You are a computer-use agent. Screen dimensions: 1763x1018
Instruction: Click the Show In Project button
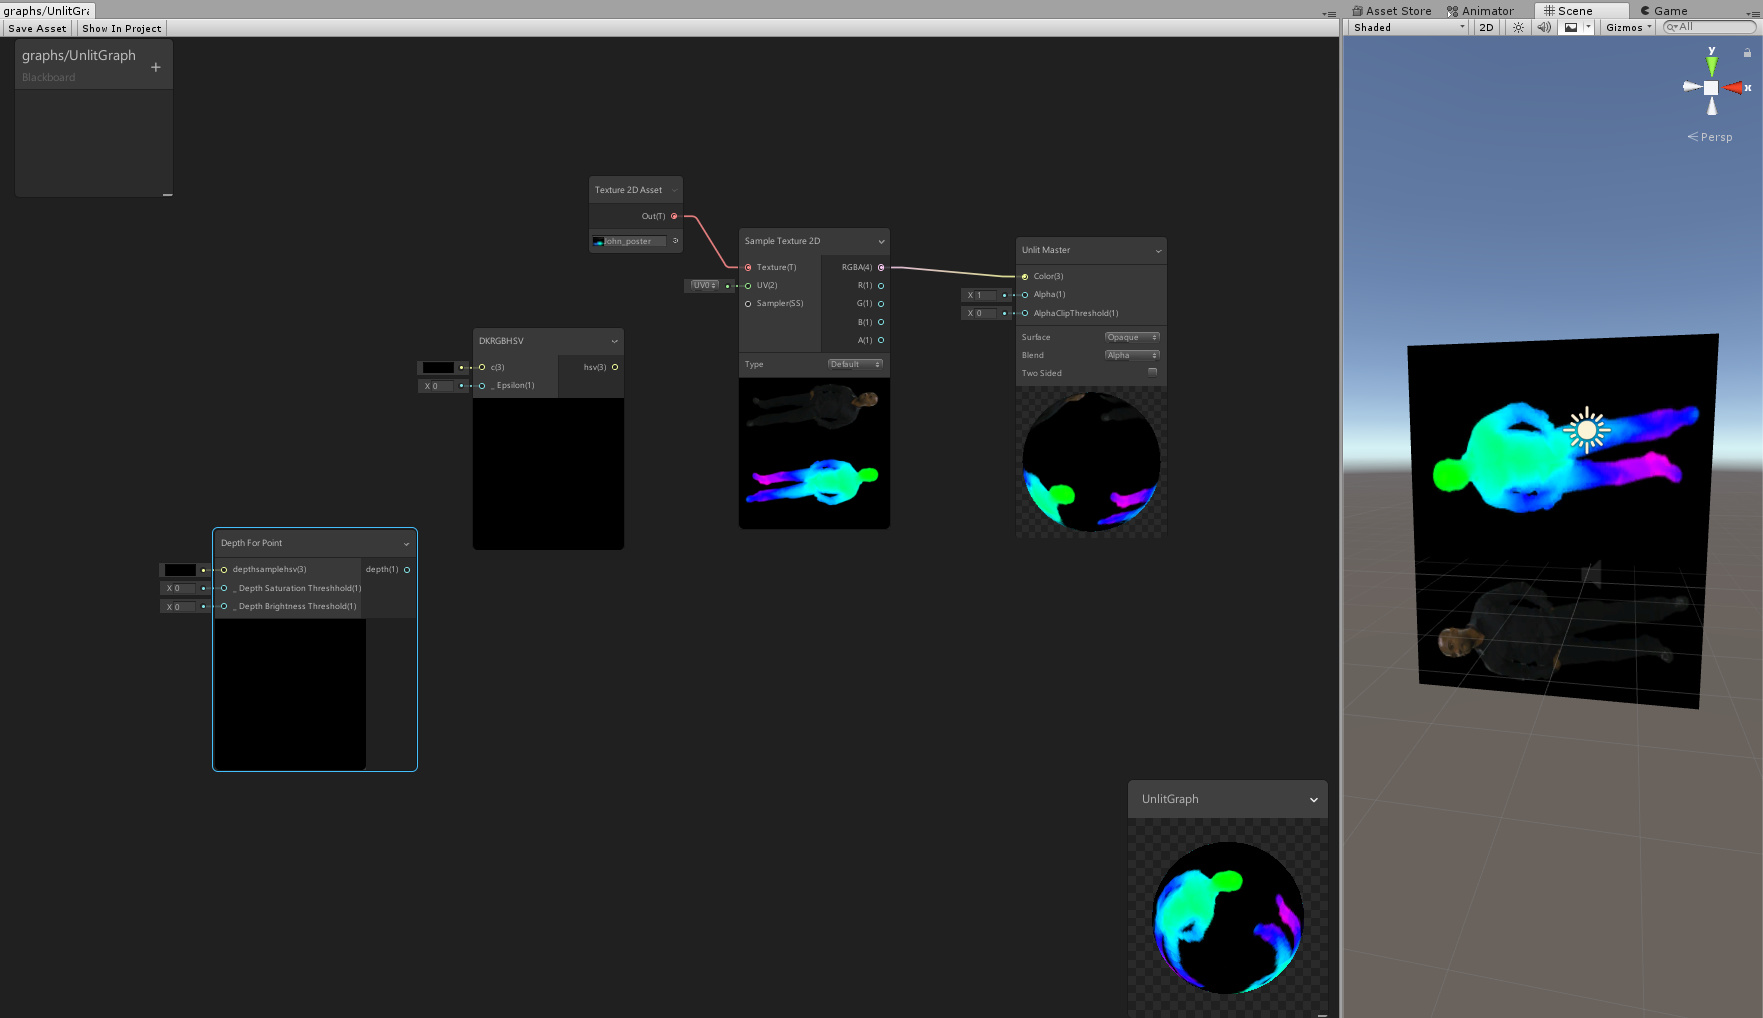click(x=122, y=29)
